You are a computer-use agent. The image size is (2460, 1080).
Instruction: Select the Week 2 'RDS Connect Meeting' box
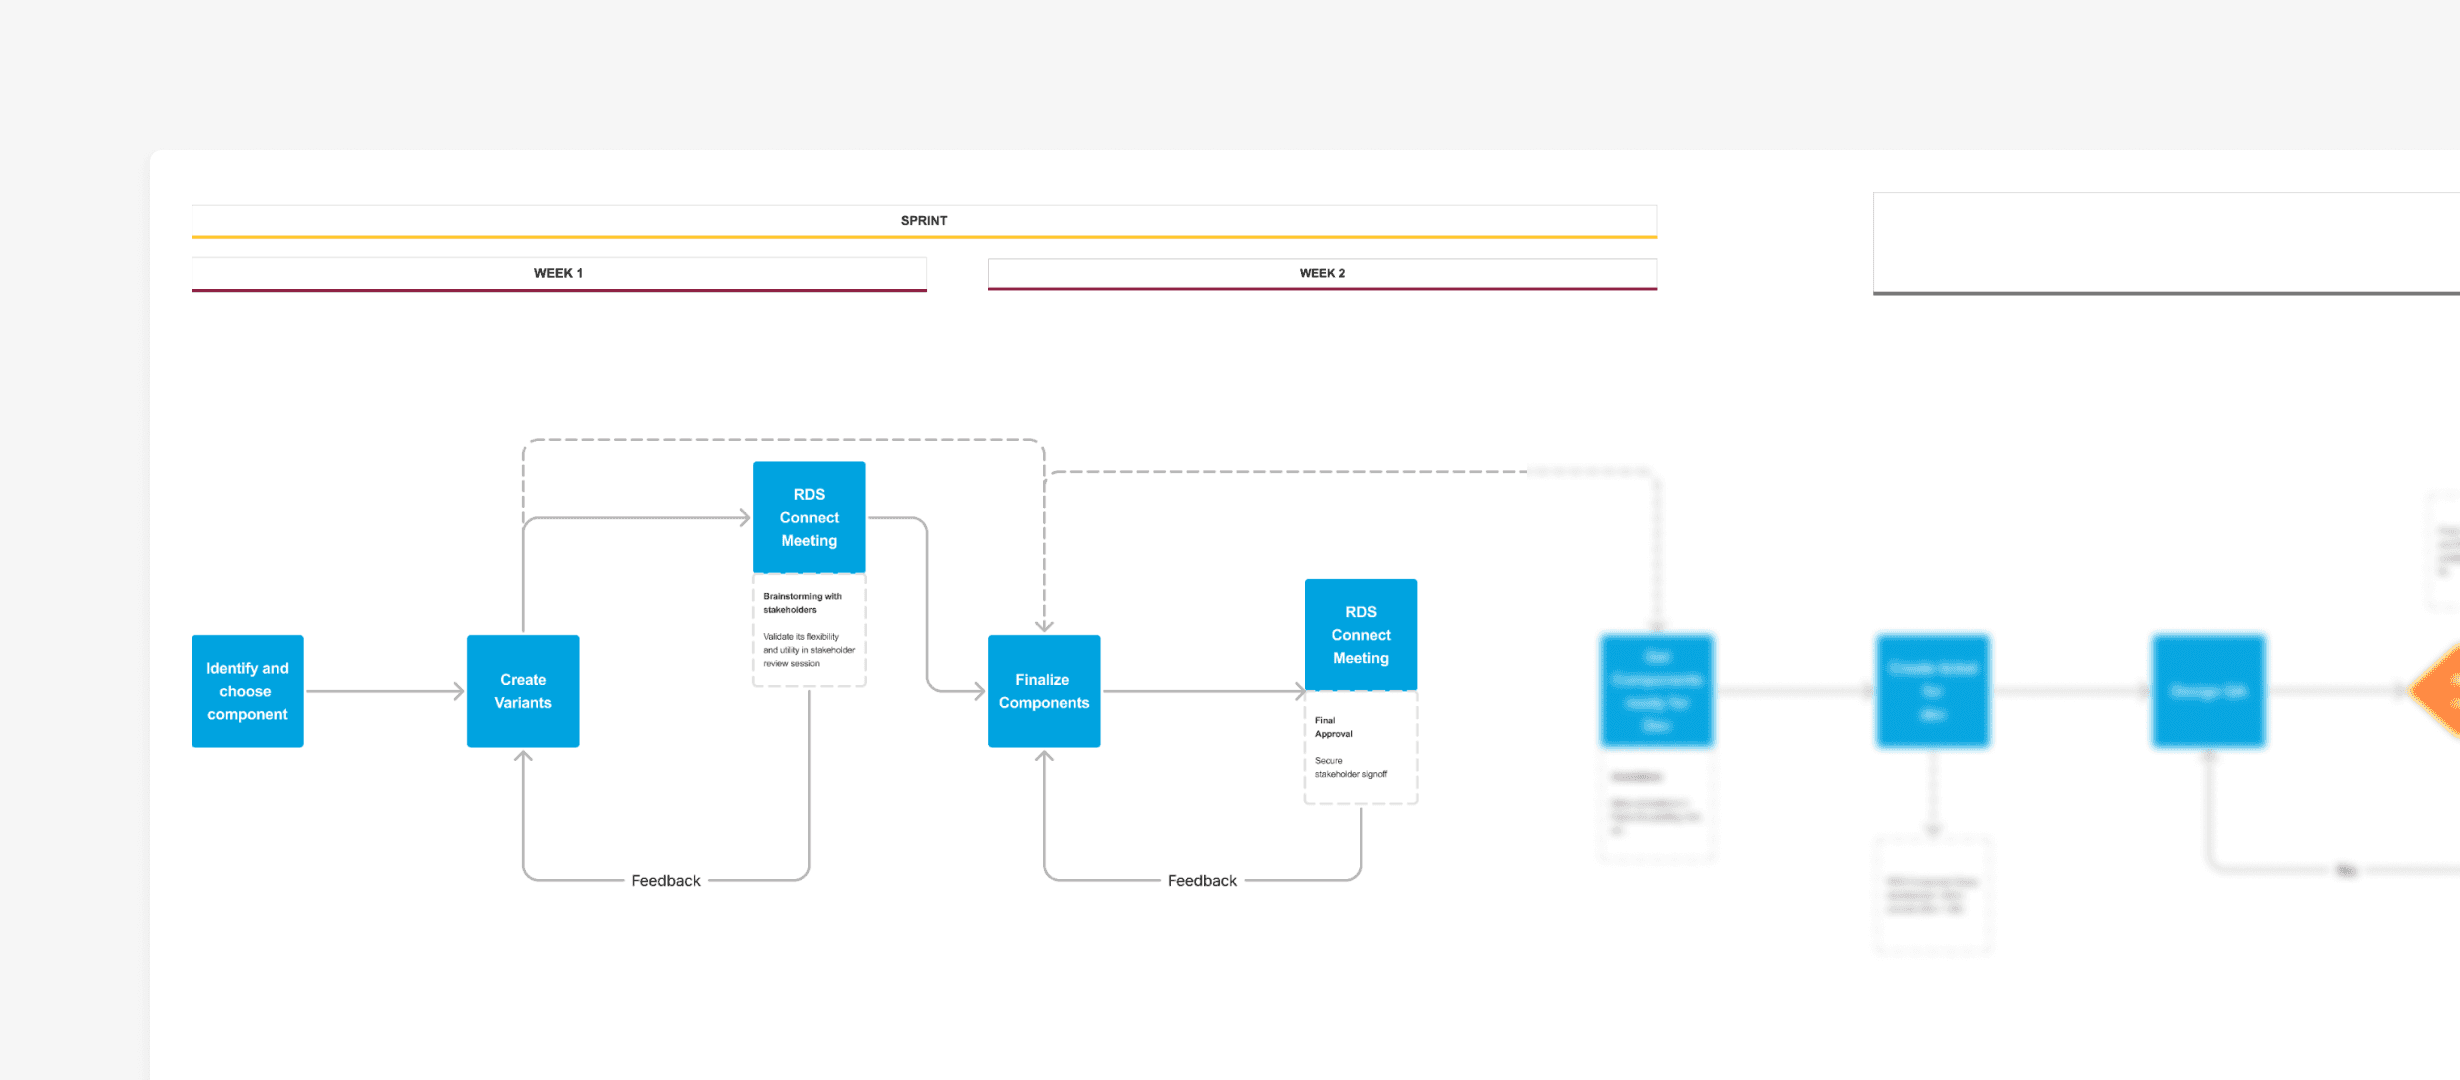(1360, 634)
